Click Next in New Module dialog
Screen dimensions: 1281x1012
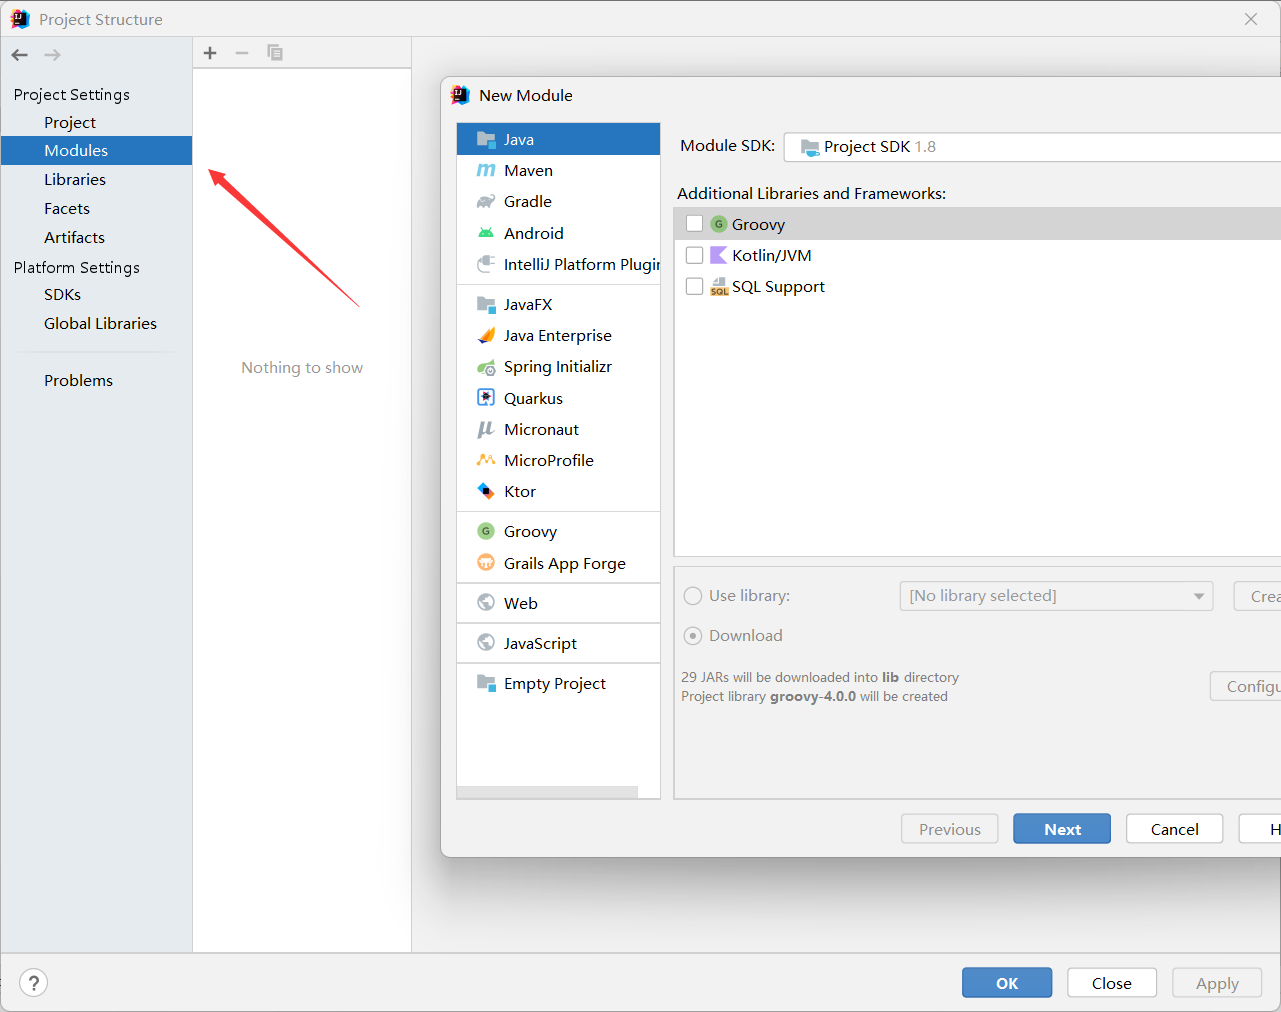coord(1062,829)
